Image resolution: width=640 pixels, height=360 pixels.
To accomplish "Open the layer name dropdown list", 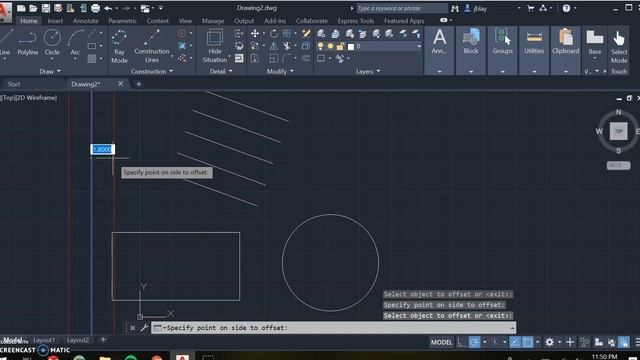I will [x=419, y=47].
